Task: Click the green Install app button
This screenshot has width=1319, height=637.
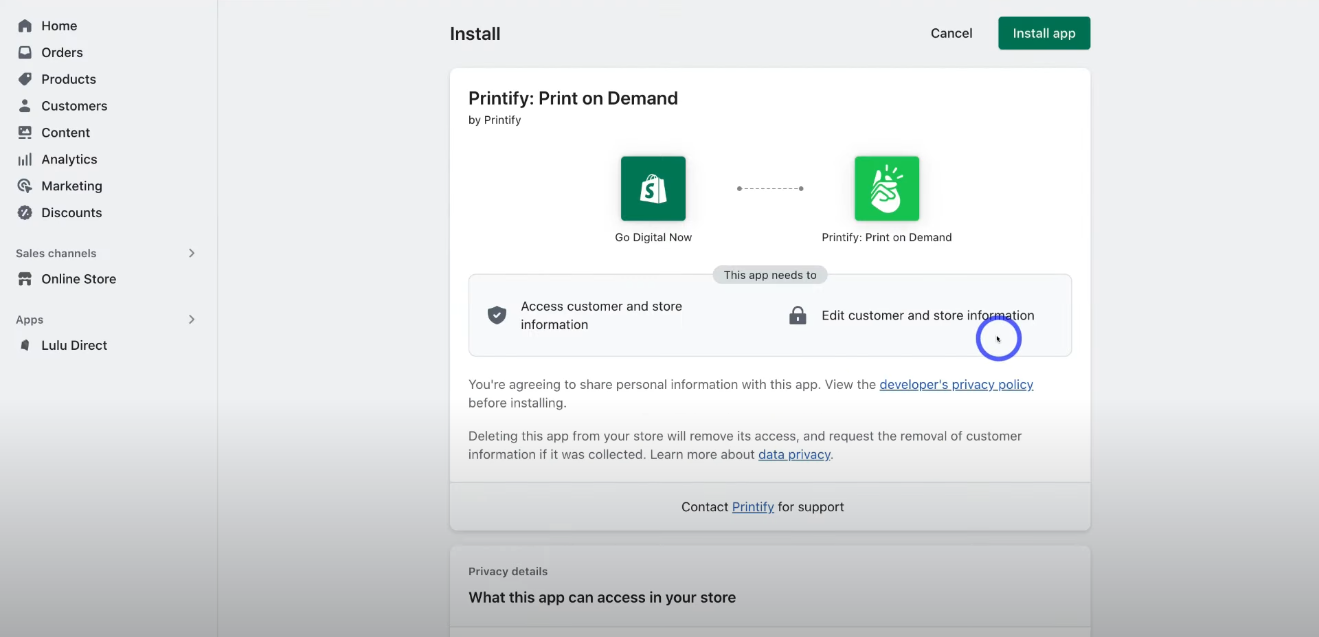Action: (1044, 33)
